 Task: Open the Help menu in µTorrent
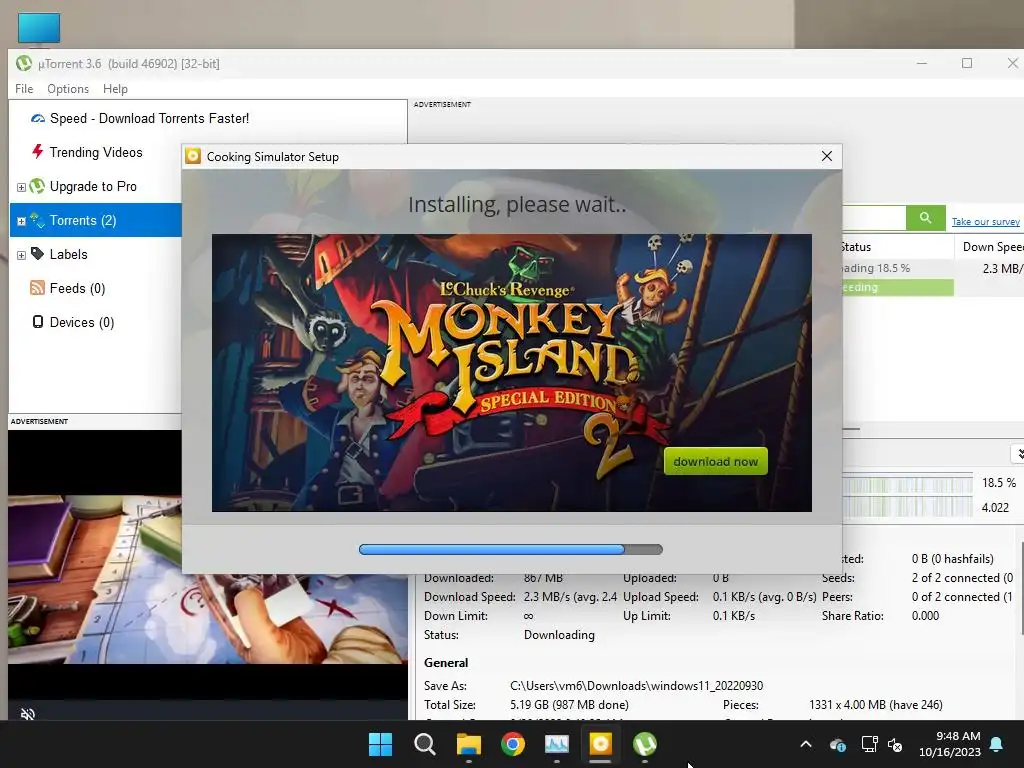[x=115, y=89]
